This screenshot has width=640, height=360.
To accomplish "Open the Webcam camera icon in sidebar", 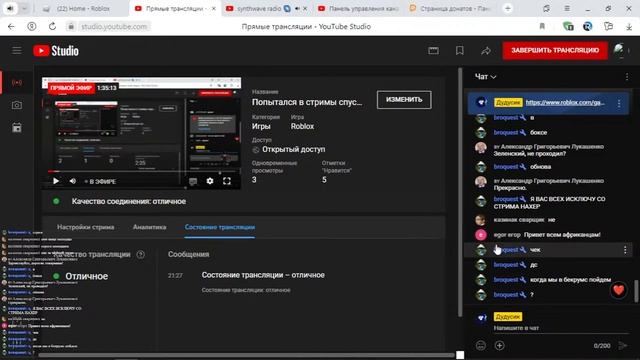I will pos(17,105).
